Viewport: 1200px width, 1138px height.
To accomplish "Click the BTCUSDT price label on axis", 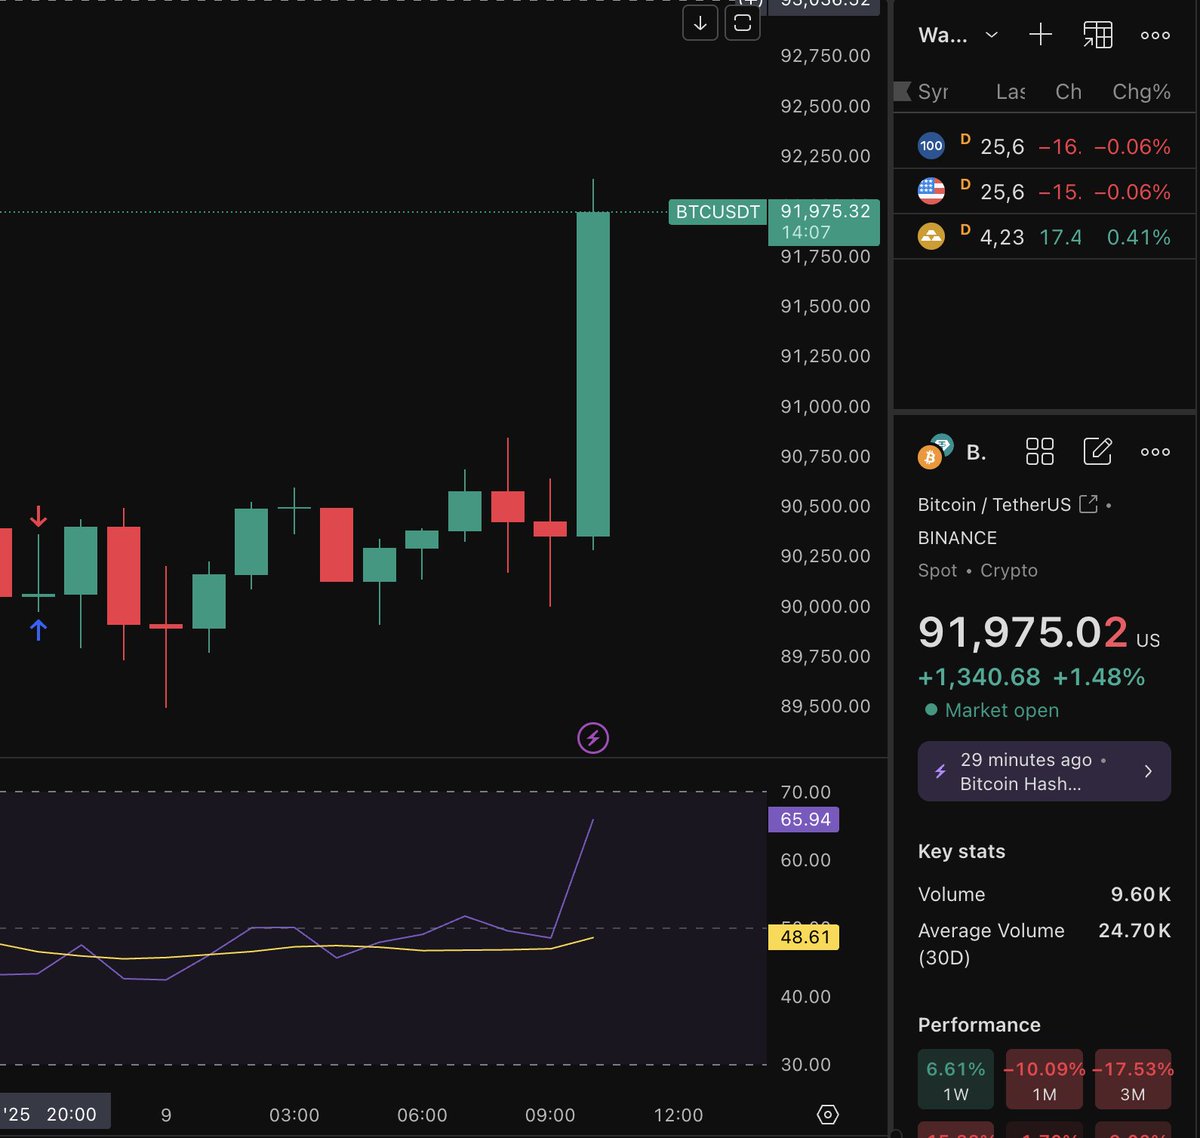I will coord(718,211).
